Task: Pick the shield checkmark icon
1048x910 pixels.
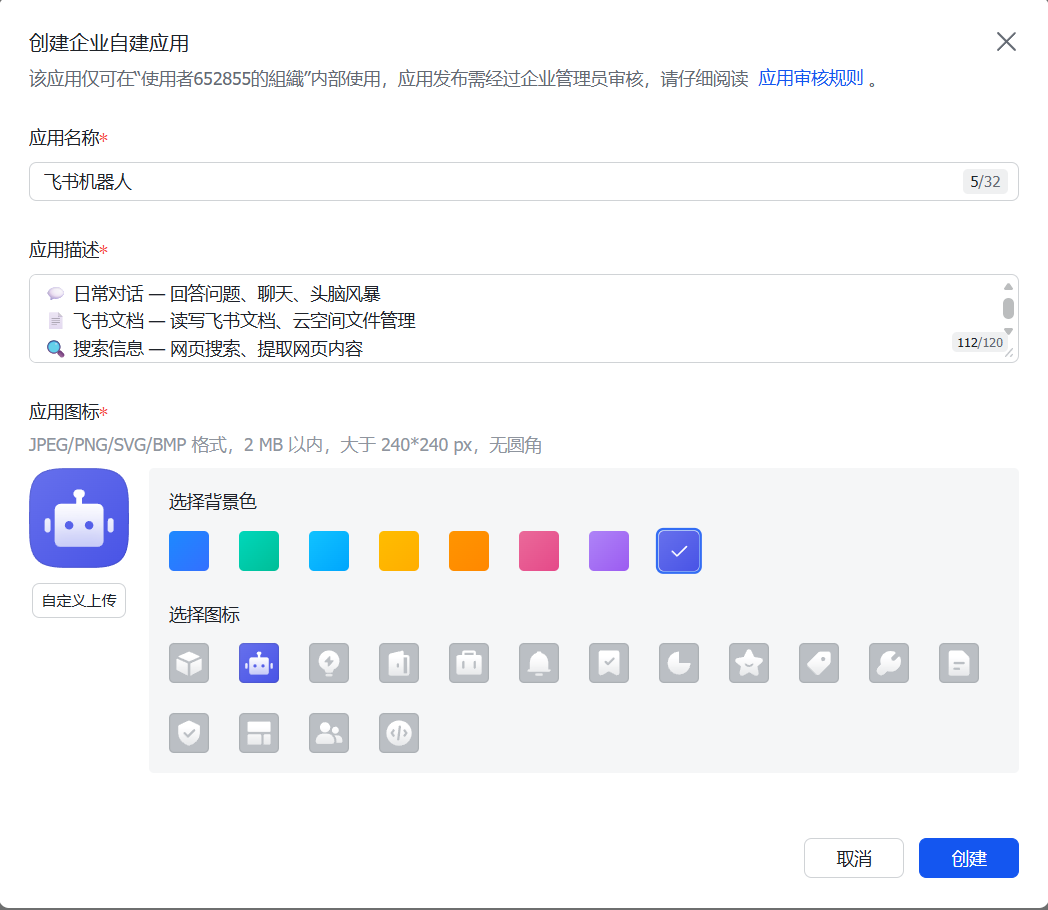Action: click(x=189, y=733)
